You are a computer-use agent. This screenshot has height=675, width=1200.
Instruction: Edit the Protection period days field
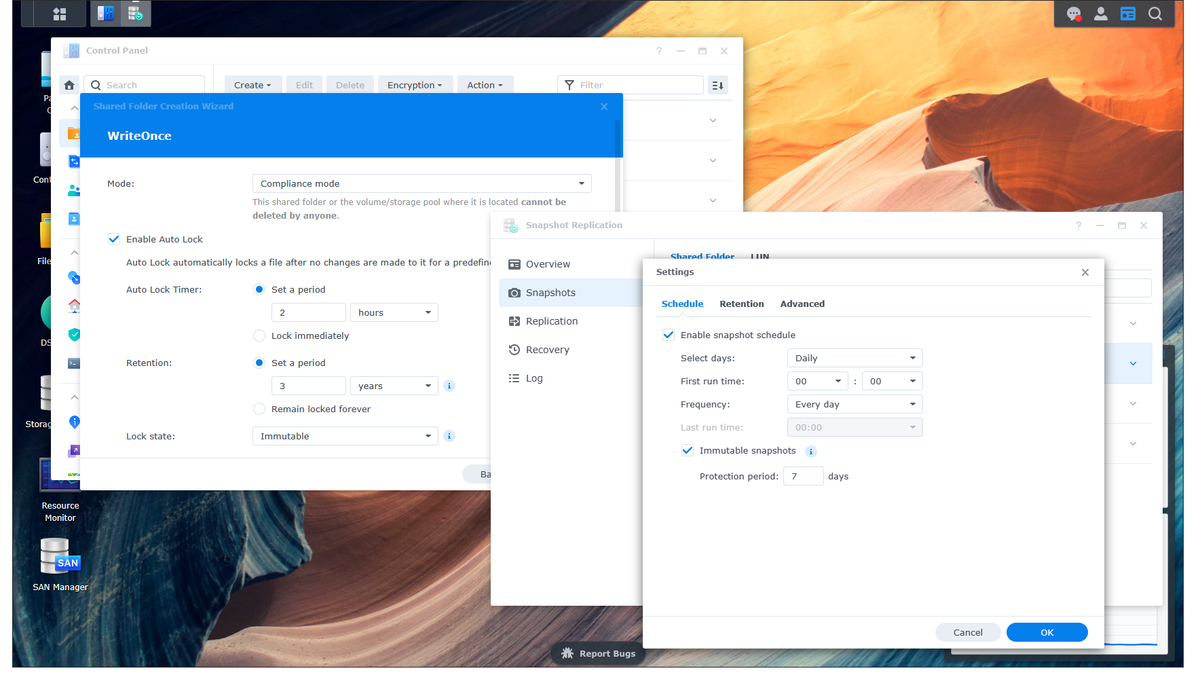[x=803, y=476]
